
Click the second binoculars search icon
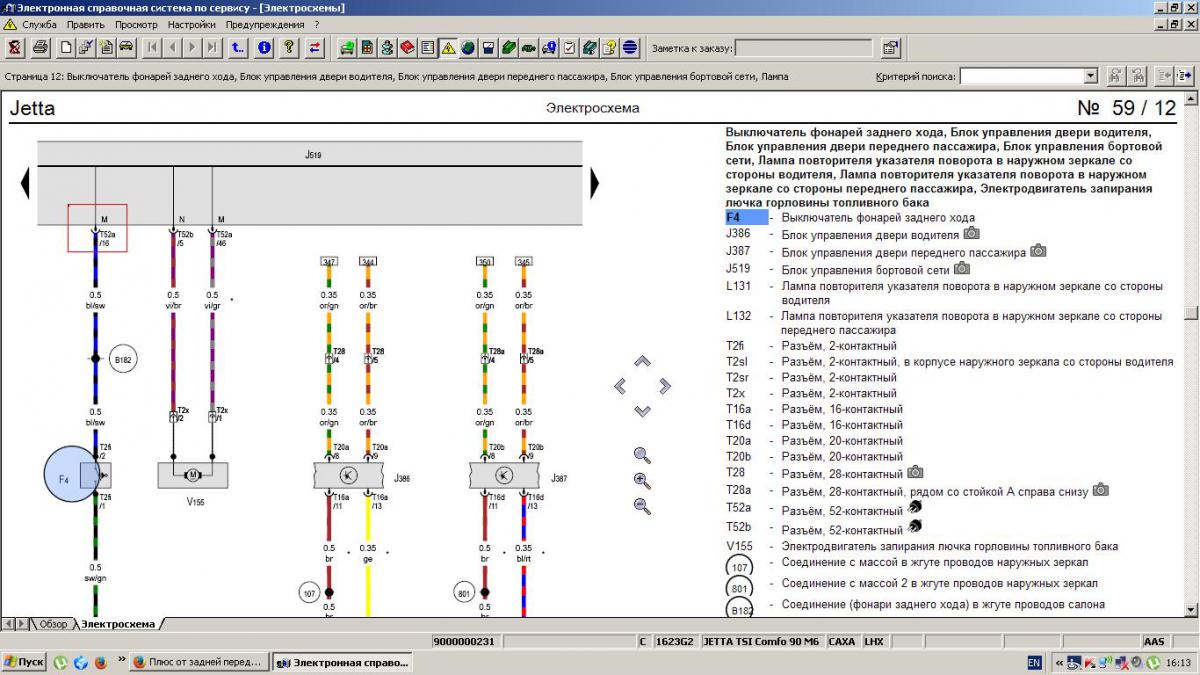click(x=1139, y=76)
